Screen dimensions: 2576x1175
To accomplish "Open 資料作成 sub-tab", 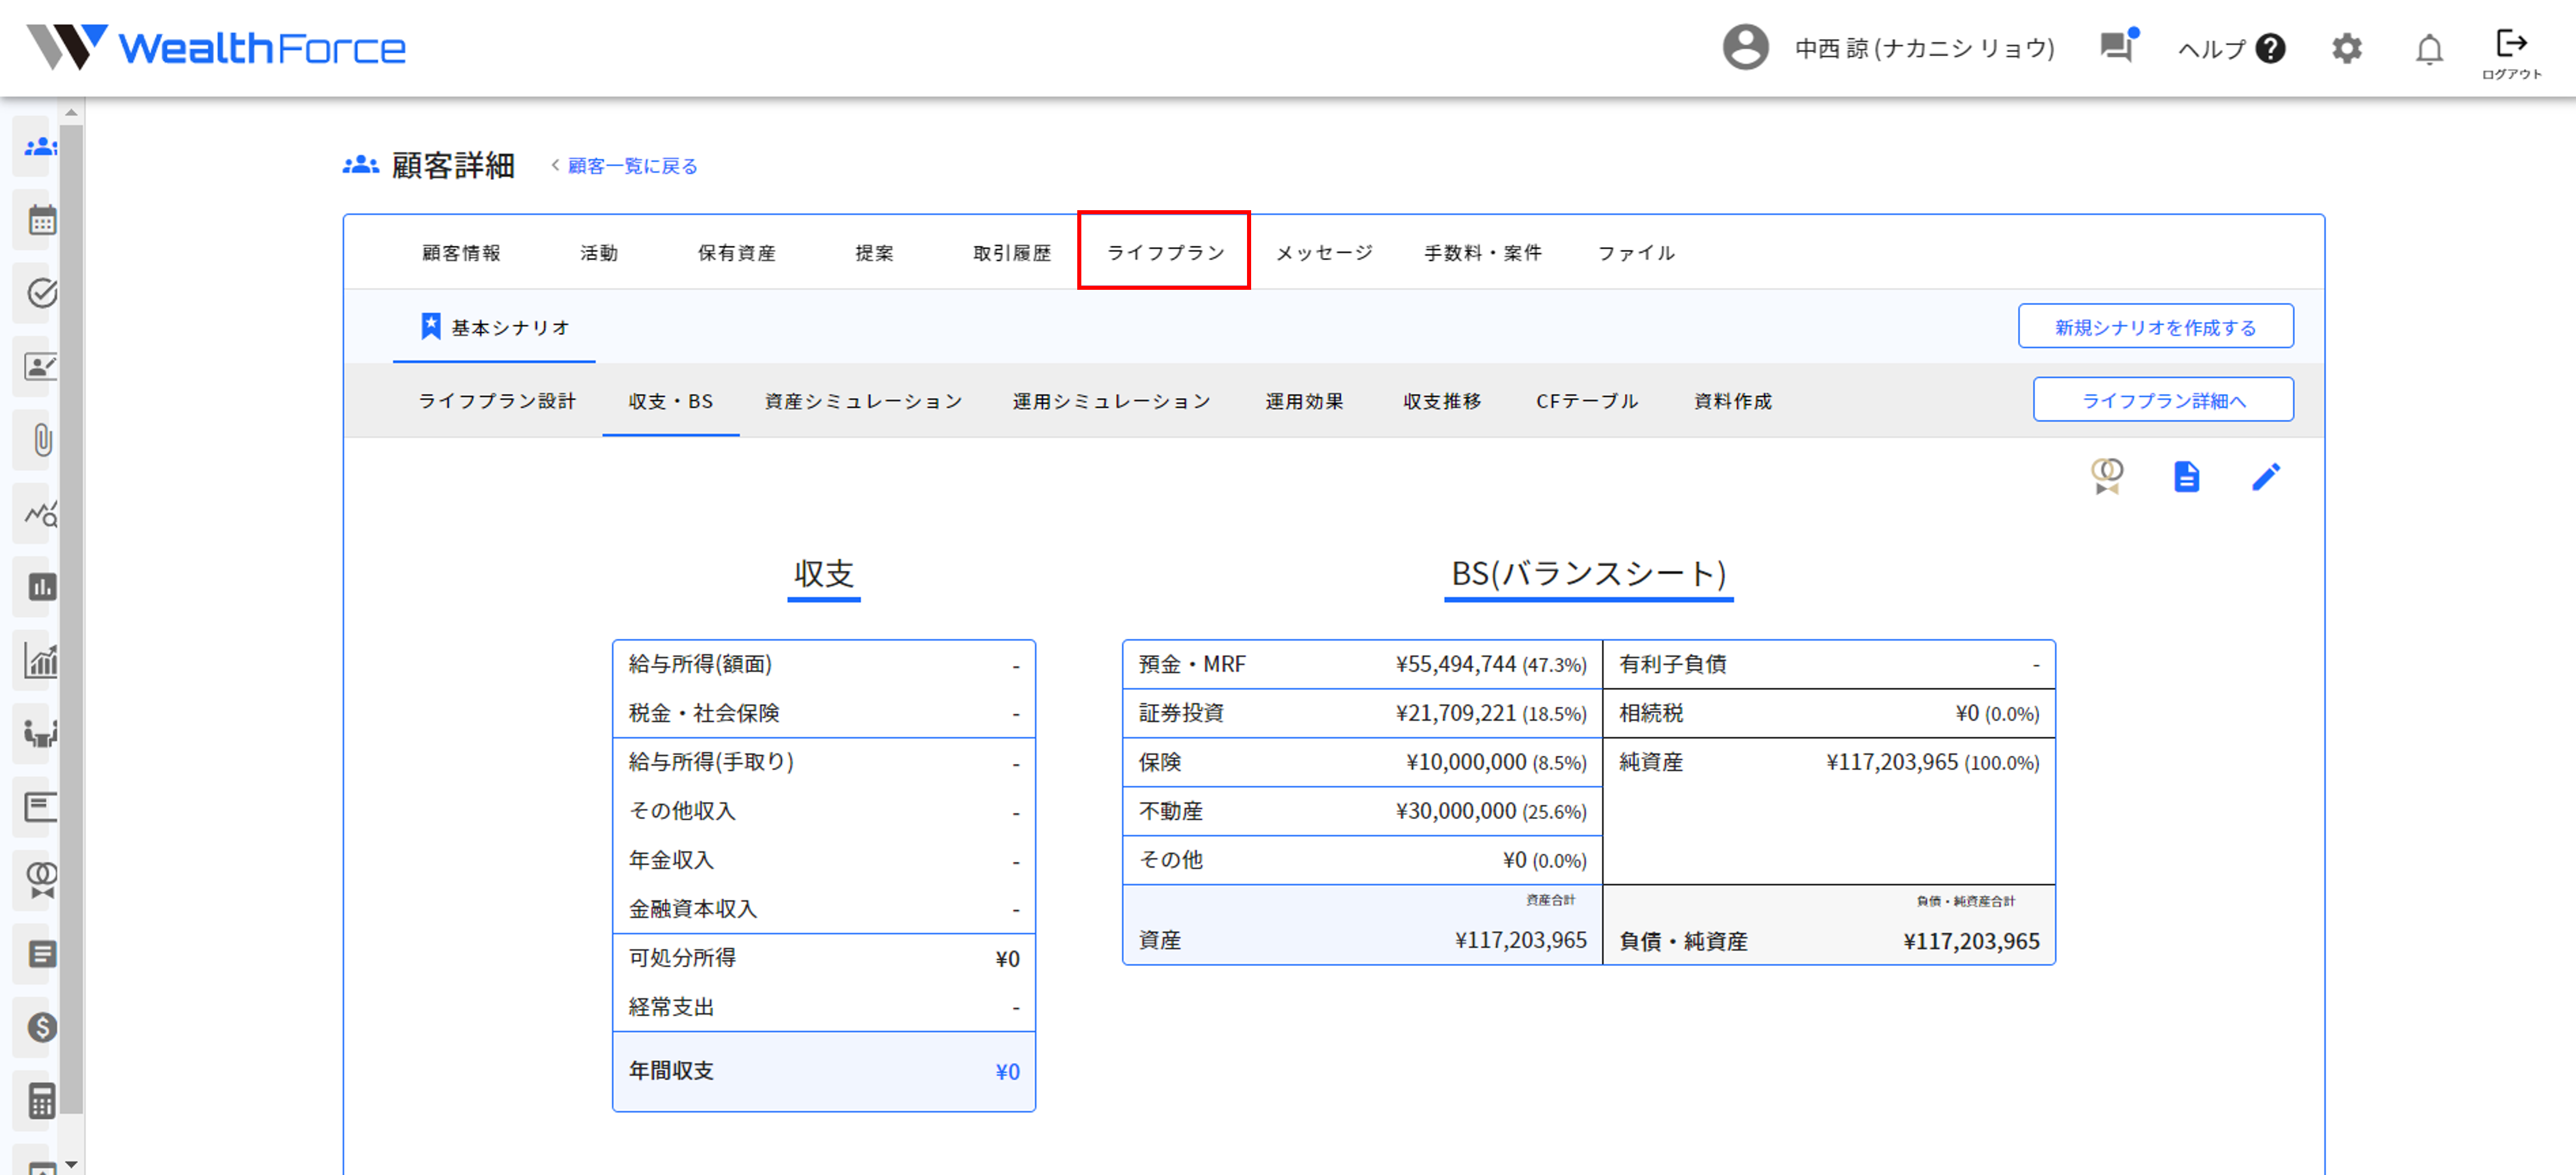I will coord(1733,401).
